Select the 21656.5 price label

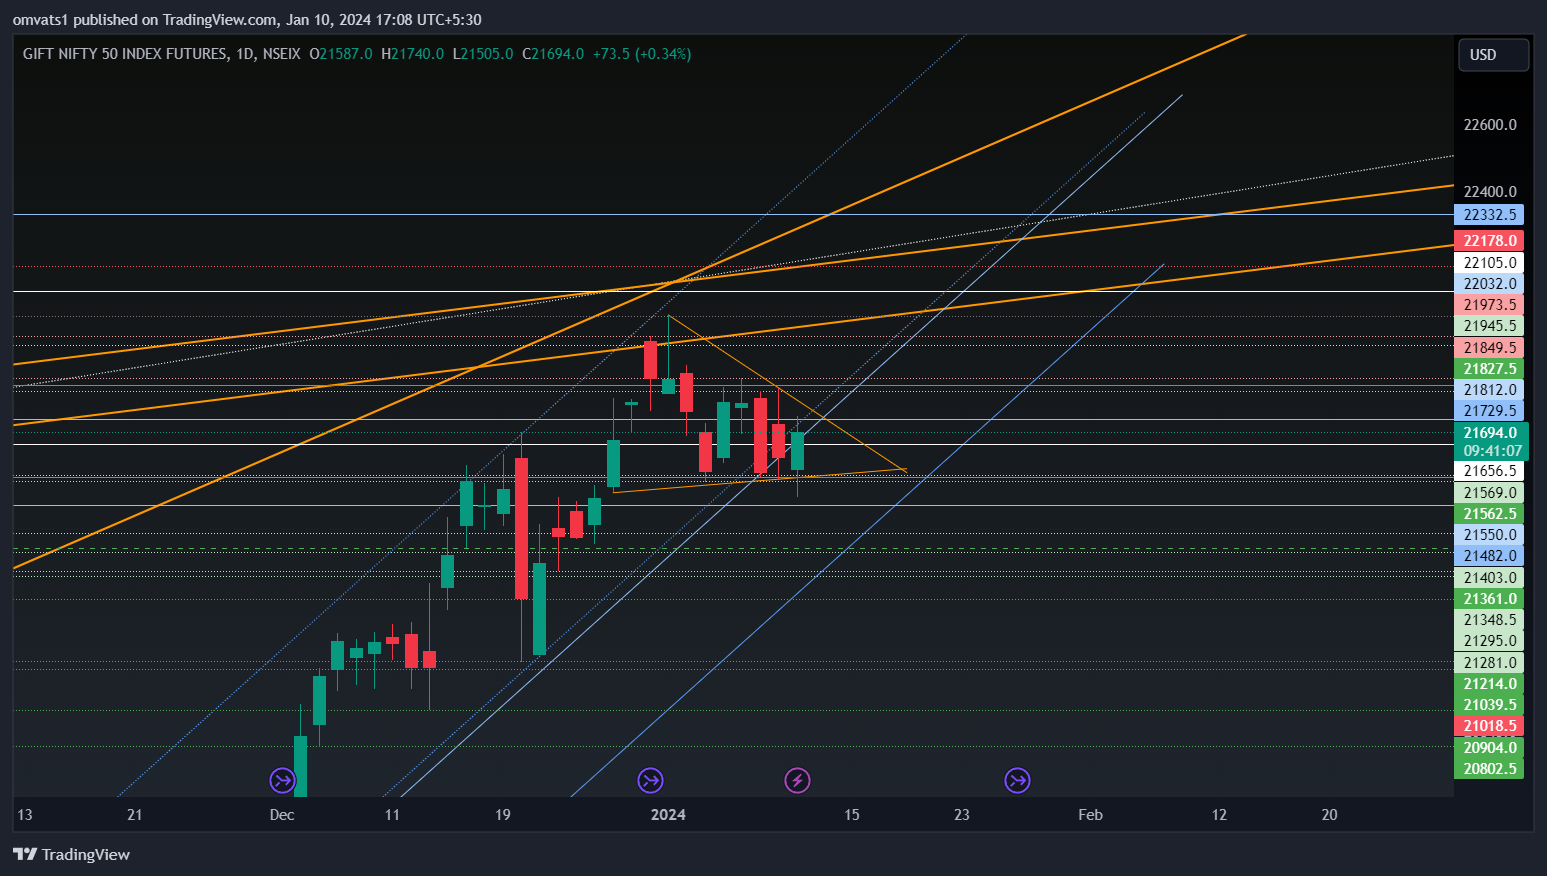1489,471
